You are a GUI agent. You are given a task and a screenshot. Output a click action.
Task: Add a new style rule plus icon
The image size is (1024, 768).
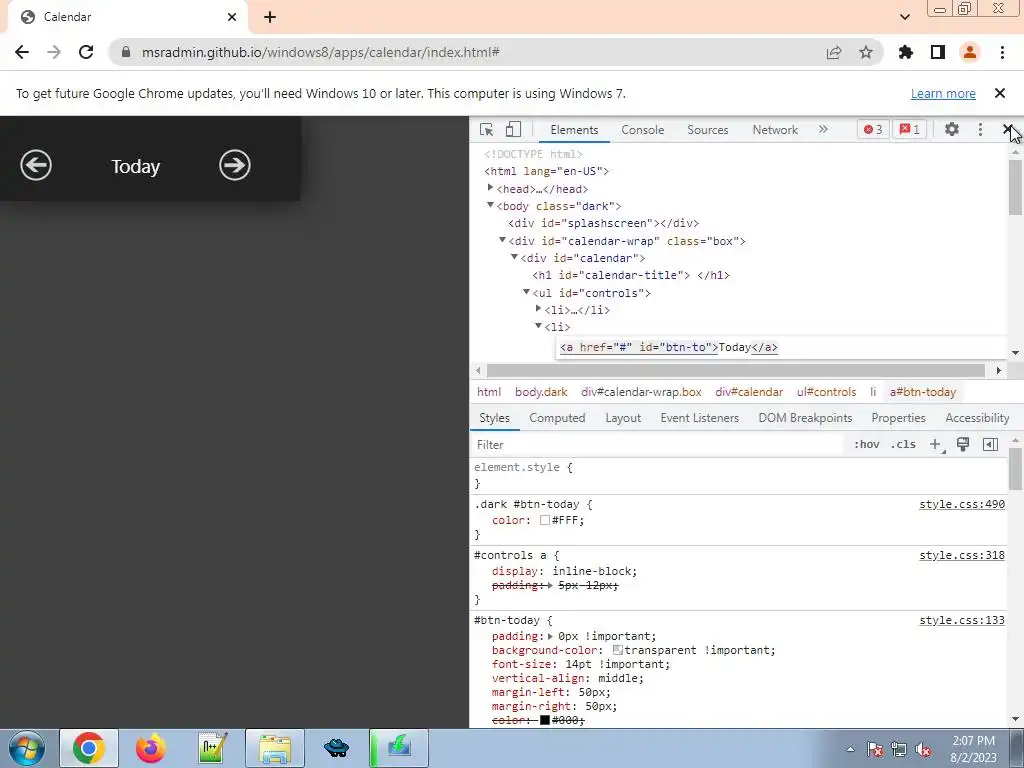(935, 445)
